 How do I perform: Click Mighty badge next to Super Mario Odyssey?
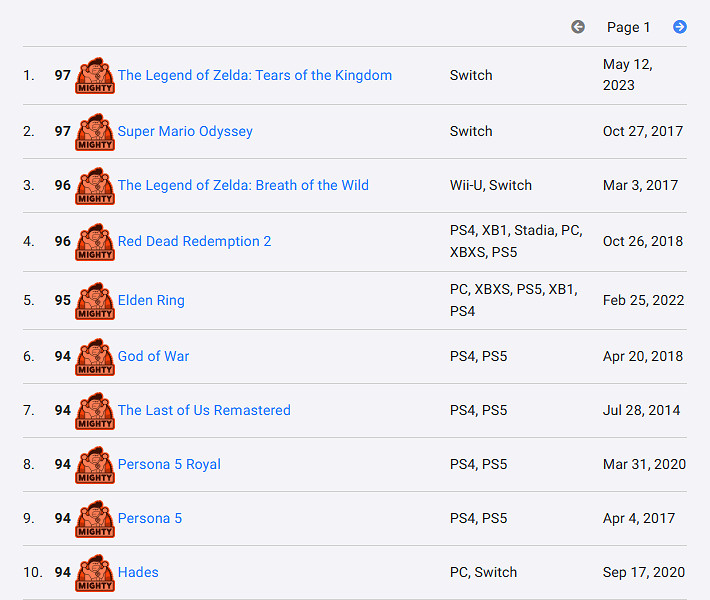(x=95, y=132)
